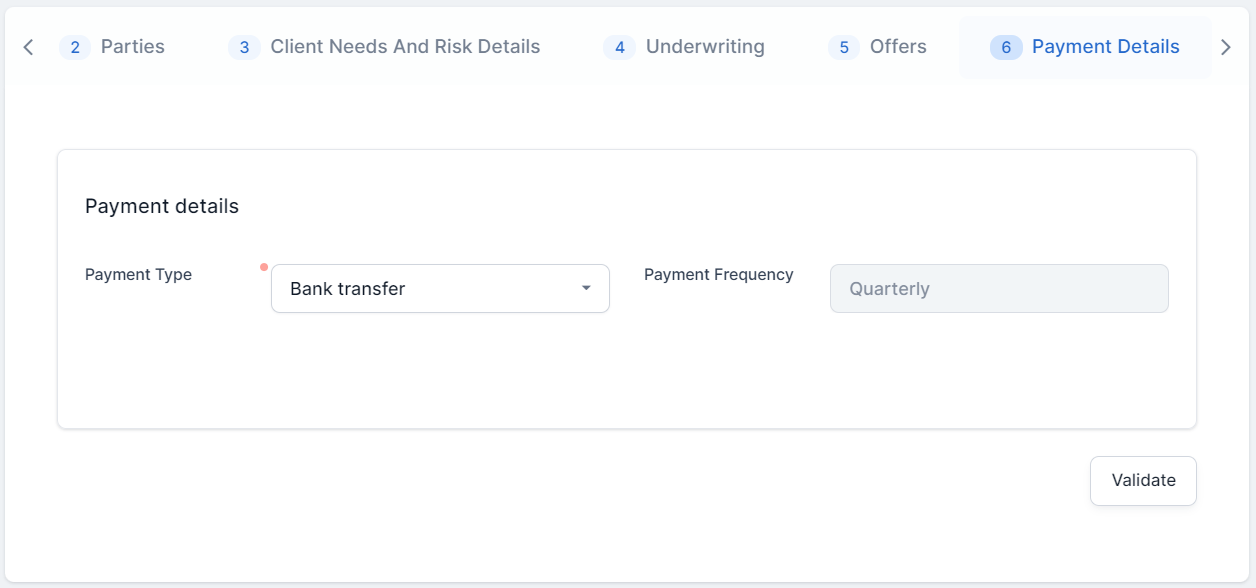The height and width of the screenshot is (588, 1256).
Task: Click the step 4 number badge
Action: [x=619, y=47]
